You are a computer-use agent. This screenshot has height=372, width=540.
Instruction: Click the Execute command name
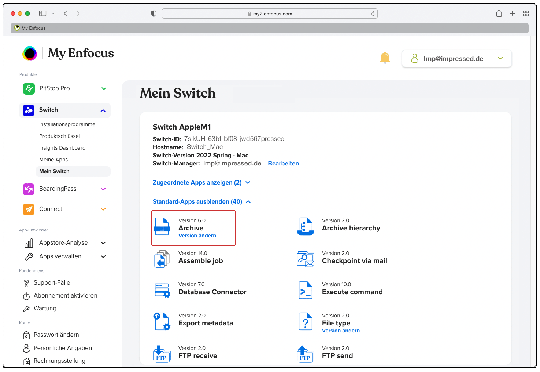pos(352,292)
